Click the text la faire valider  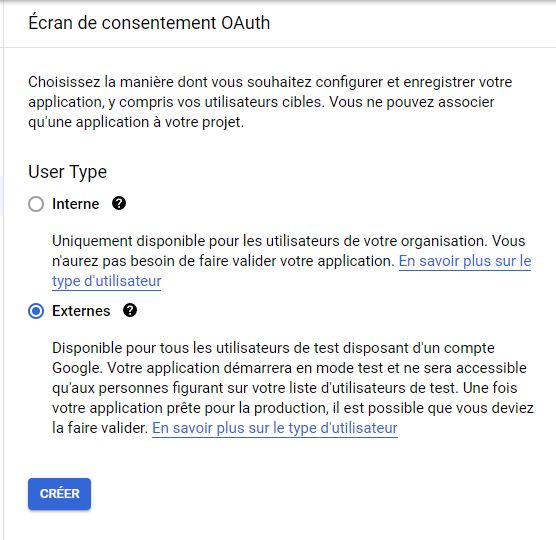pos(100,428)
